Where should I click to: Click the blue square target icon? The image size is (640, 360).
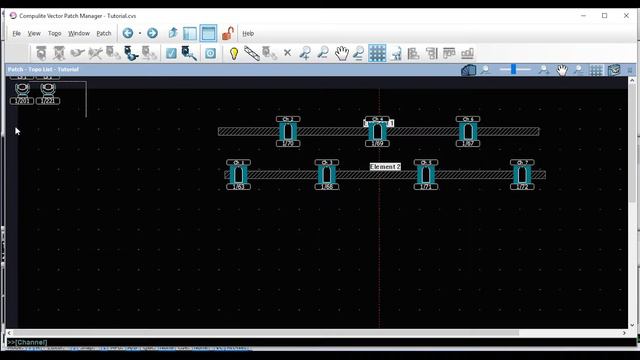click(210, 53)
